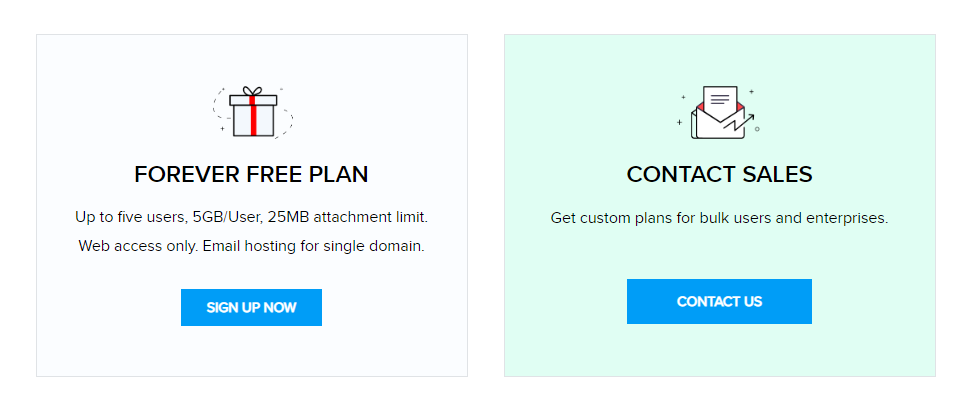Click the small circle beside envelope icon
Screen dimensions: 979x412
click(x=757, y=129)
